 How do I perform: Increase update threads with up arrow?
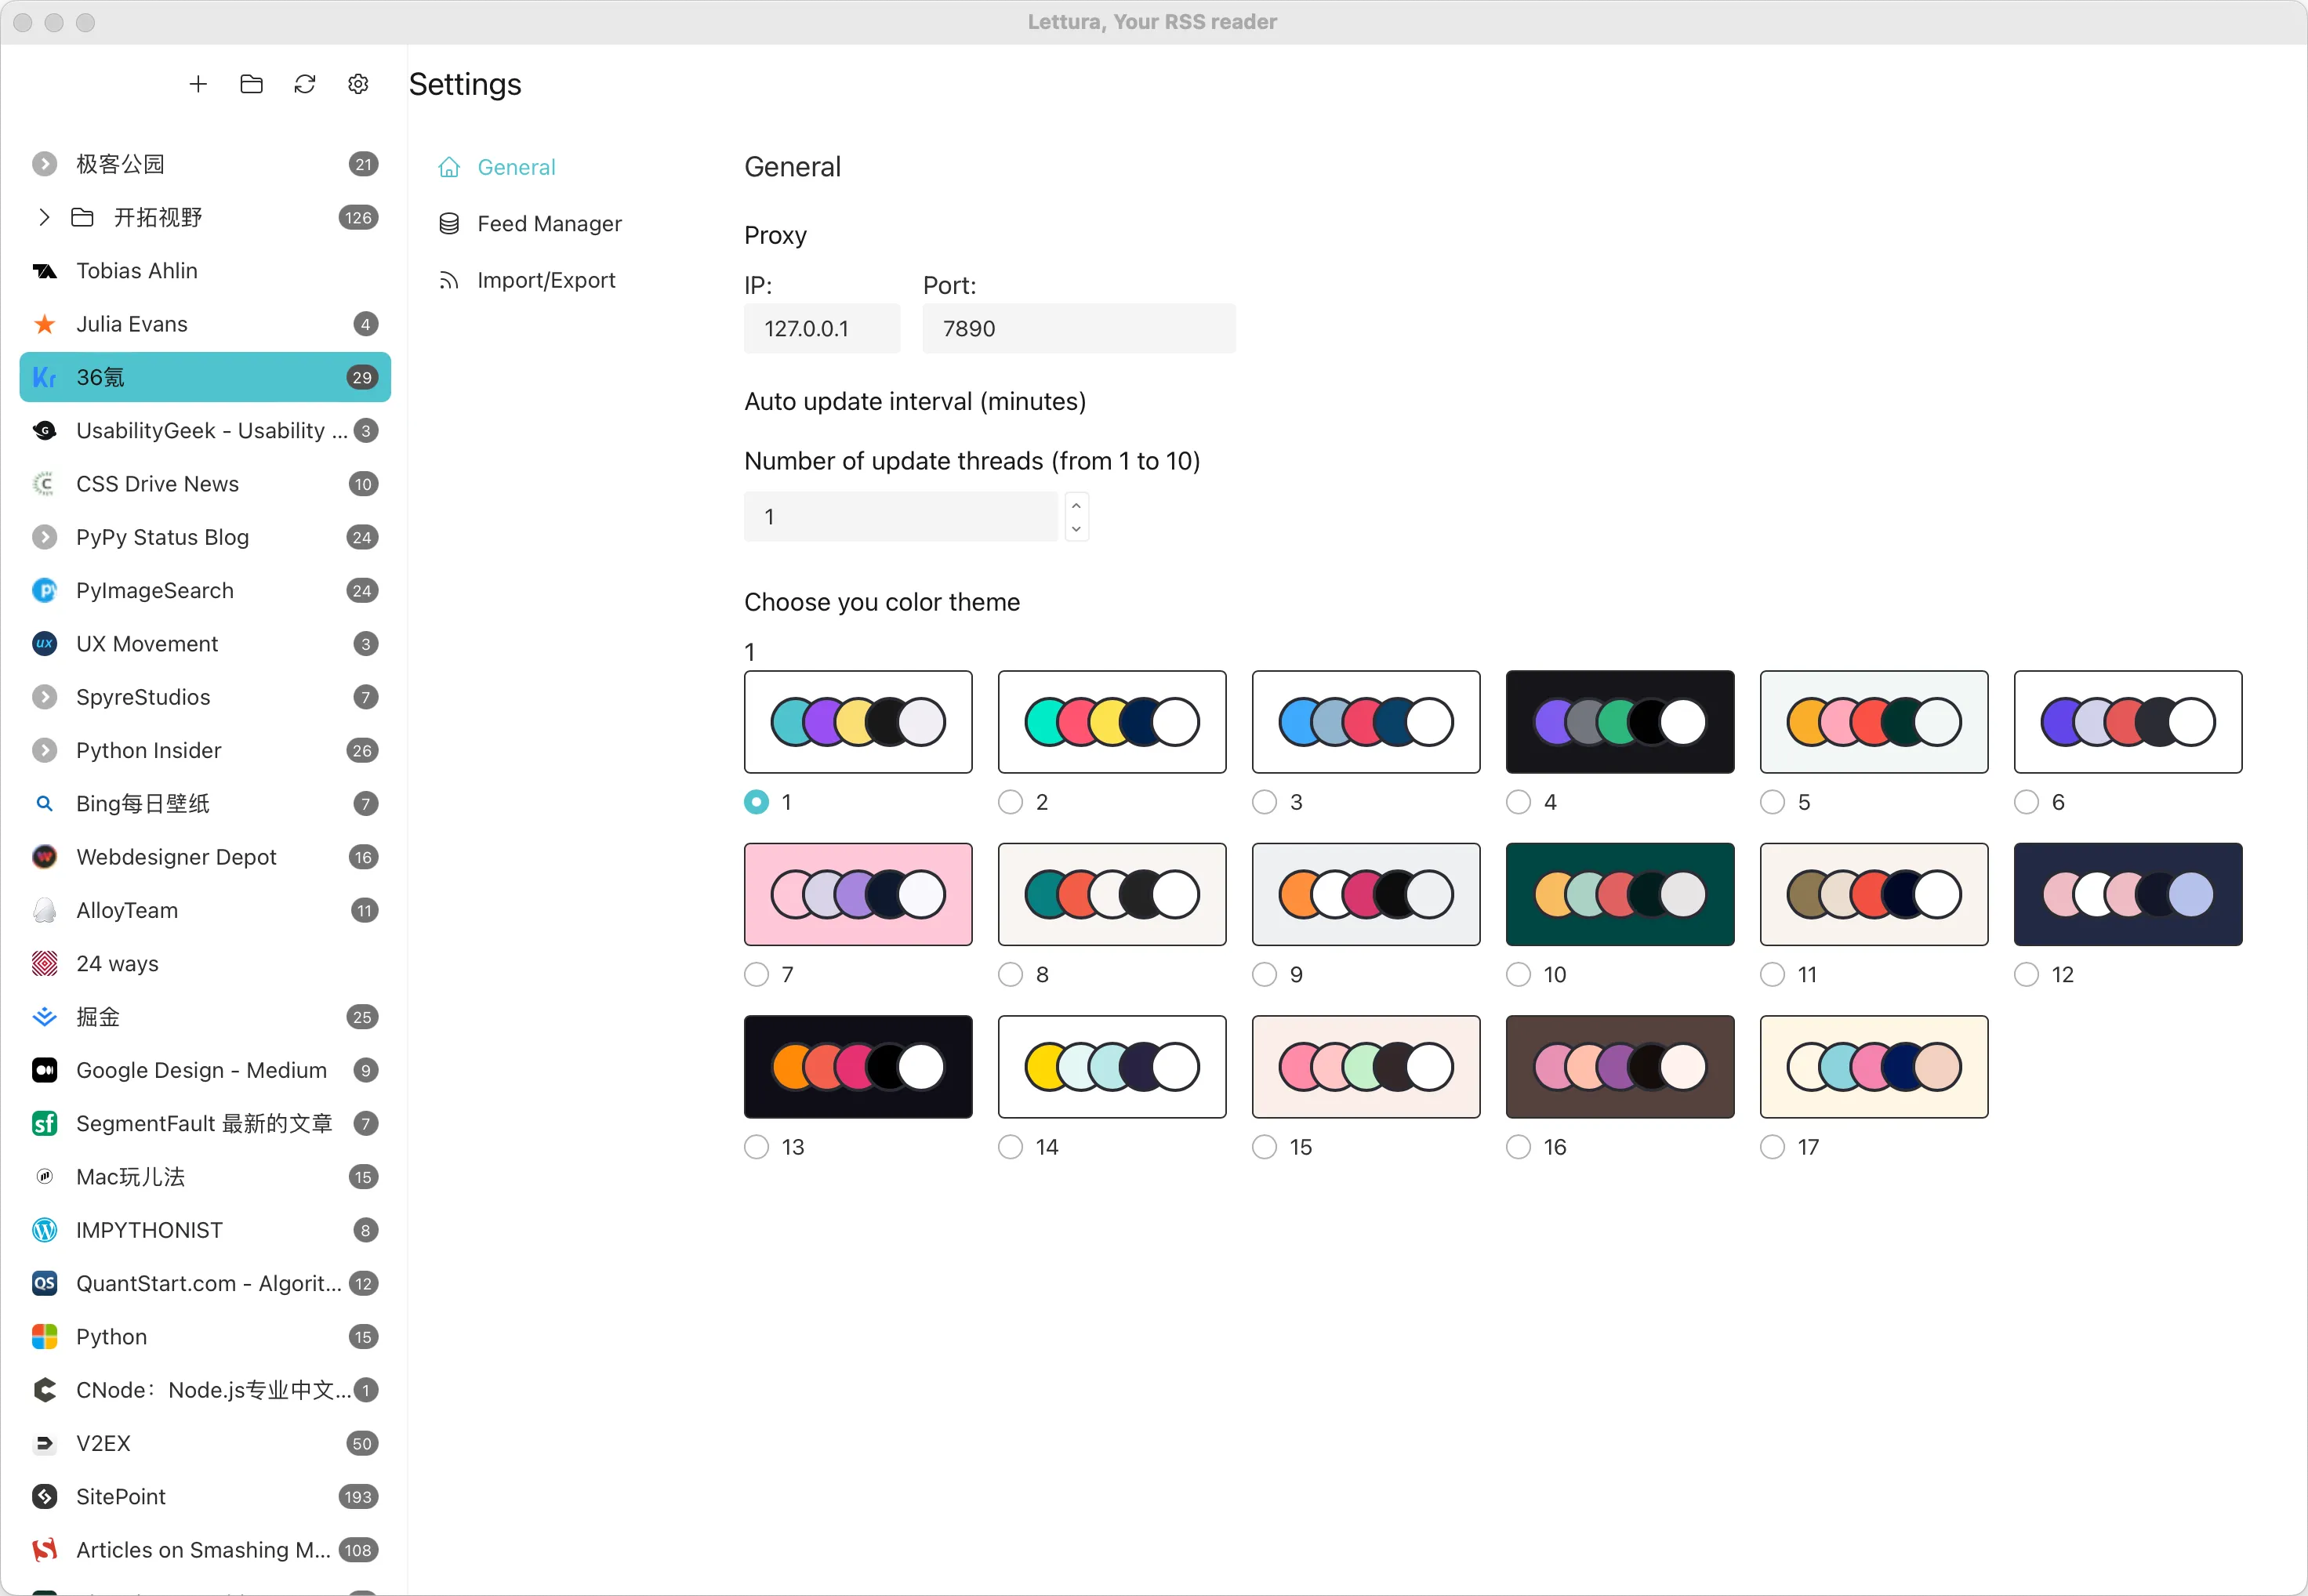(x=1076, y=506)
